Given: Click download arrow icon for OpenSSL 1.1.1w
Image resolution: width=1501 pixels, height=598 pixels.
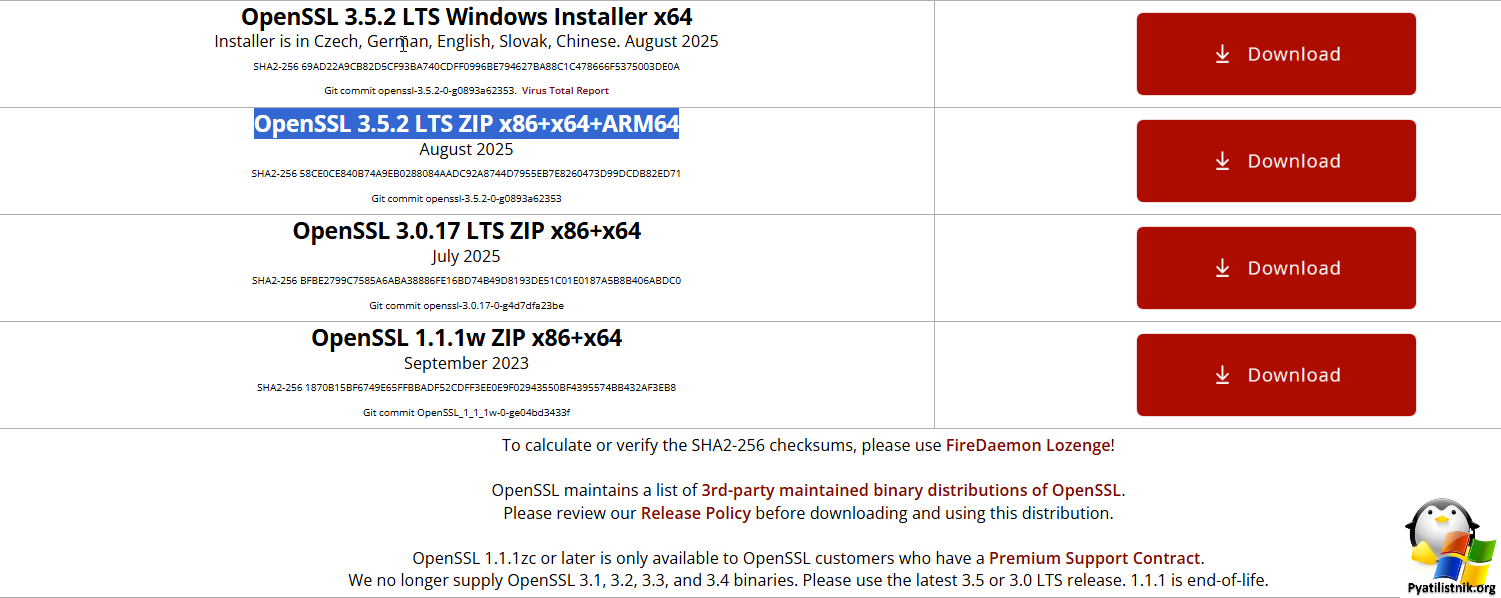Looking at the screenshot, I should click(x=1222, y=375).
